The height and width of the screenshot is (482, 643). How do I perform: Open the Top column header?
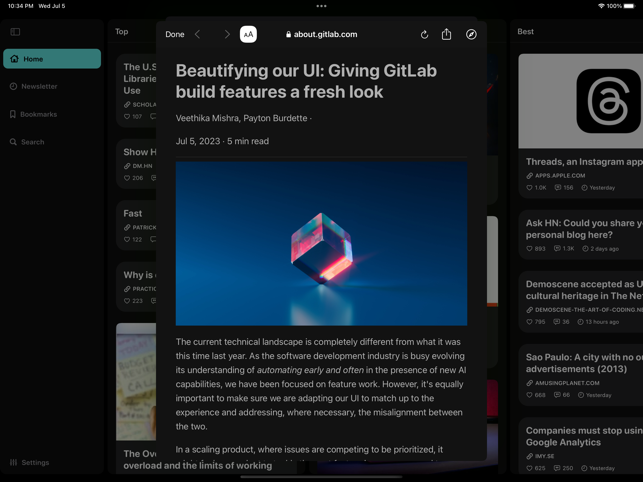(121, 32)
